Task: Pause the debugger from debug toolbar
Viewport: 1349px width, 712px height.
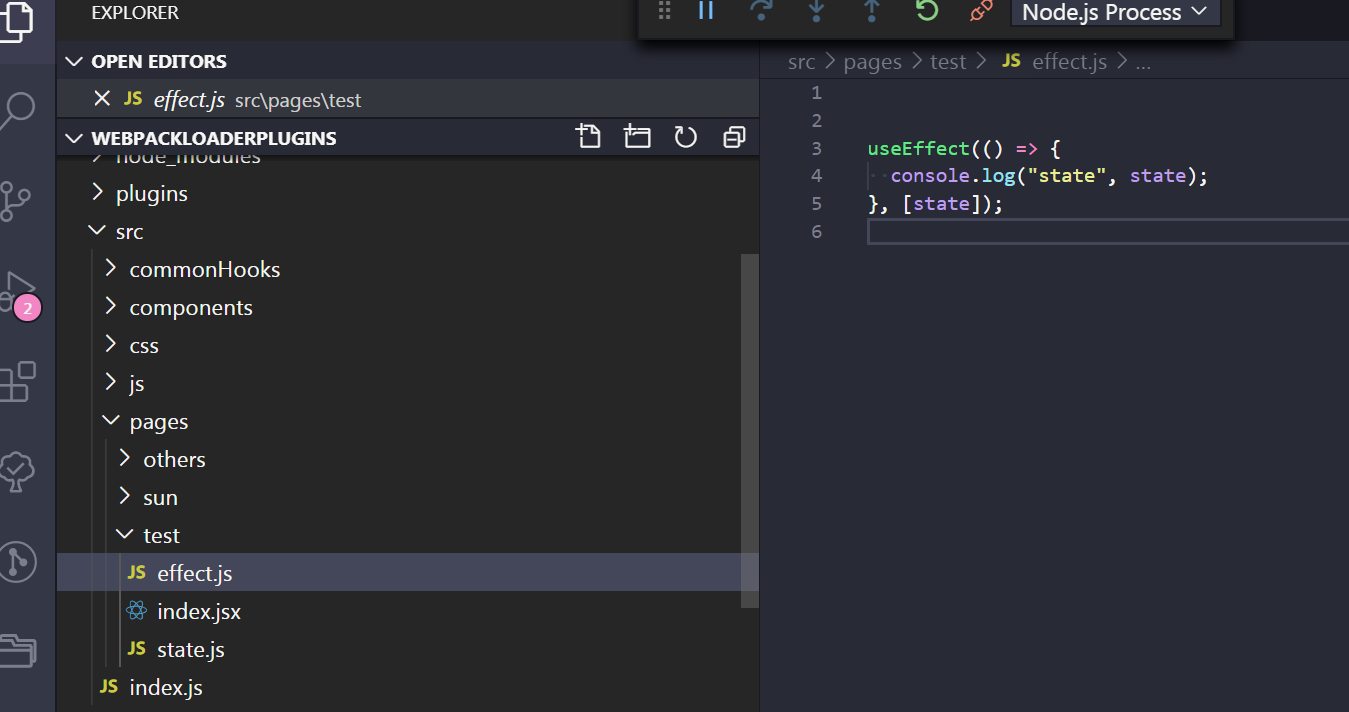Action: pos(706,12)
